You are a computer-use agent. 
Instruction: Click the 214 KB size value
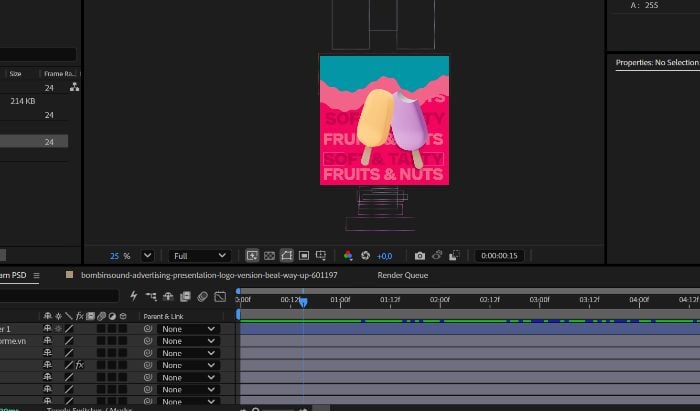point(23,101)
